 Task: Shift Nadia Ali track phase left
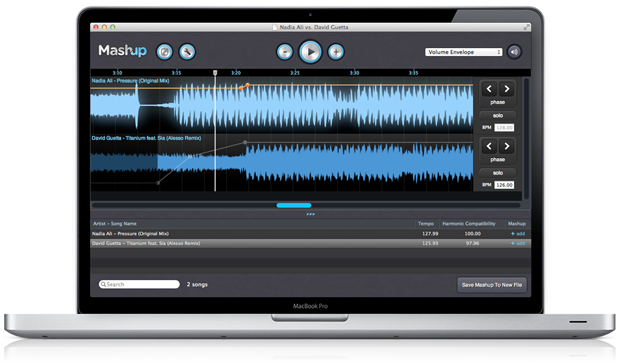(489, 89)
